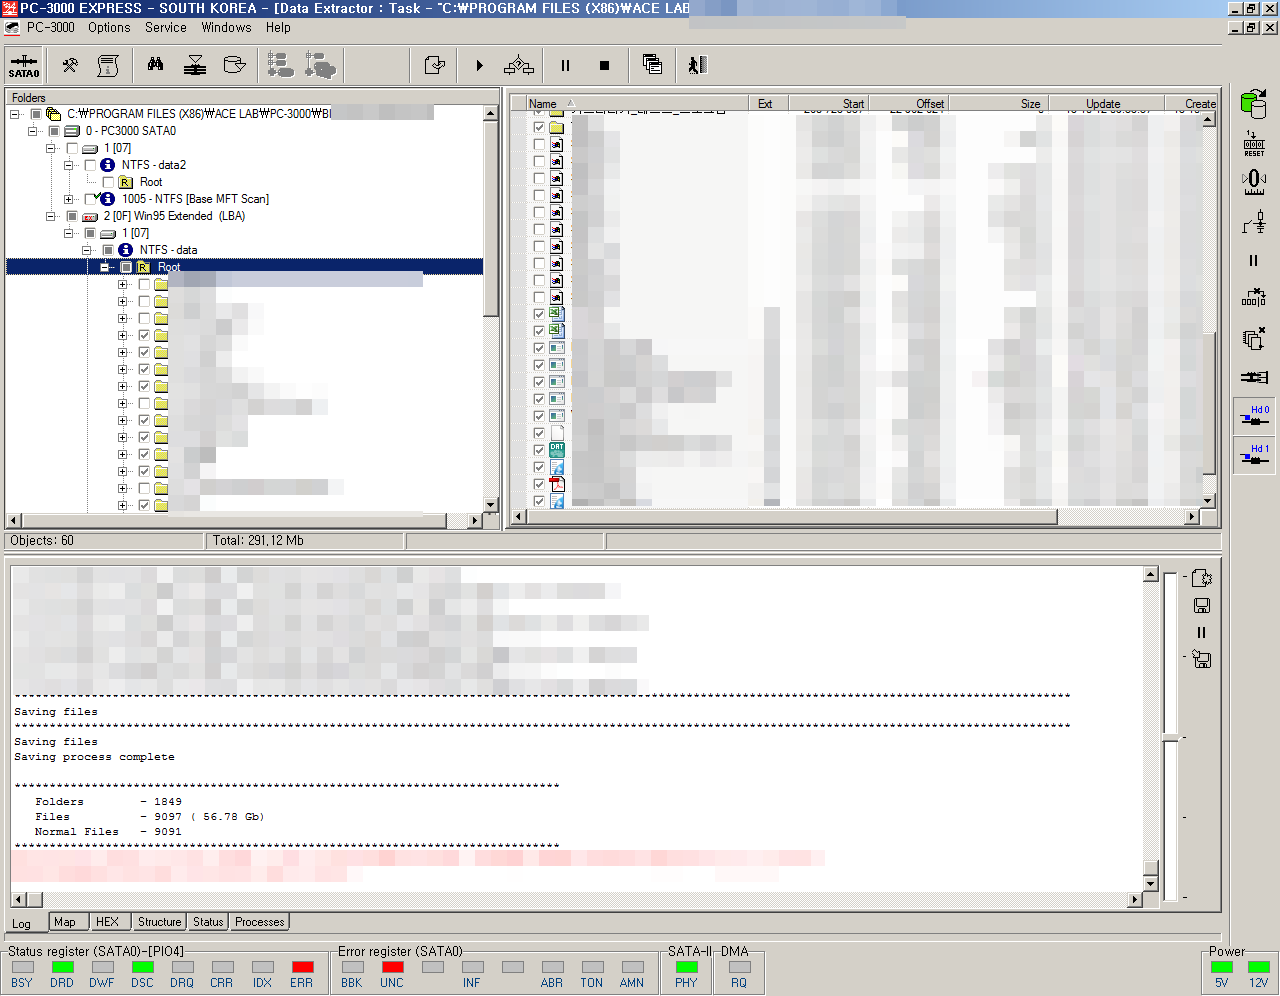The height and width of the screenshot is (996, 1280).
Task: Click the folder tree vertical scrollbar thumb
Action: 491,219
